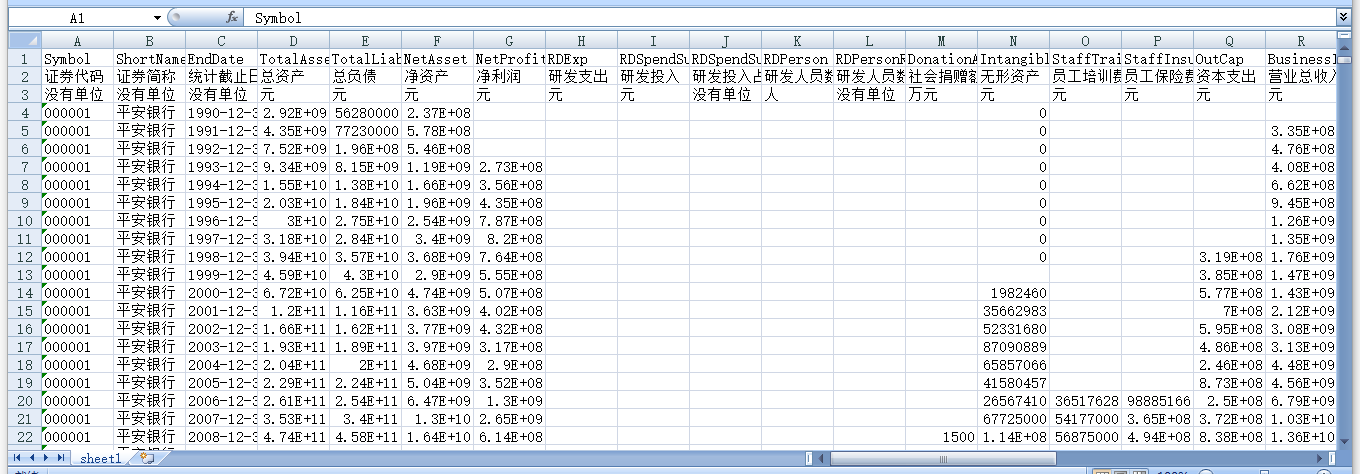1360x474 pixels.
Task: Select column header A
Action: (77, 41)
